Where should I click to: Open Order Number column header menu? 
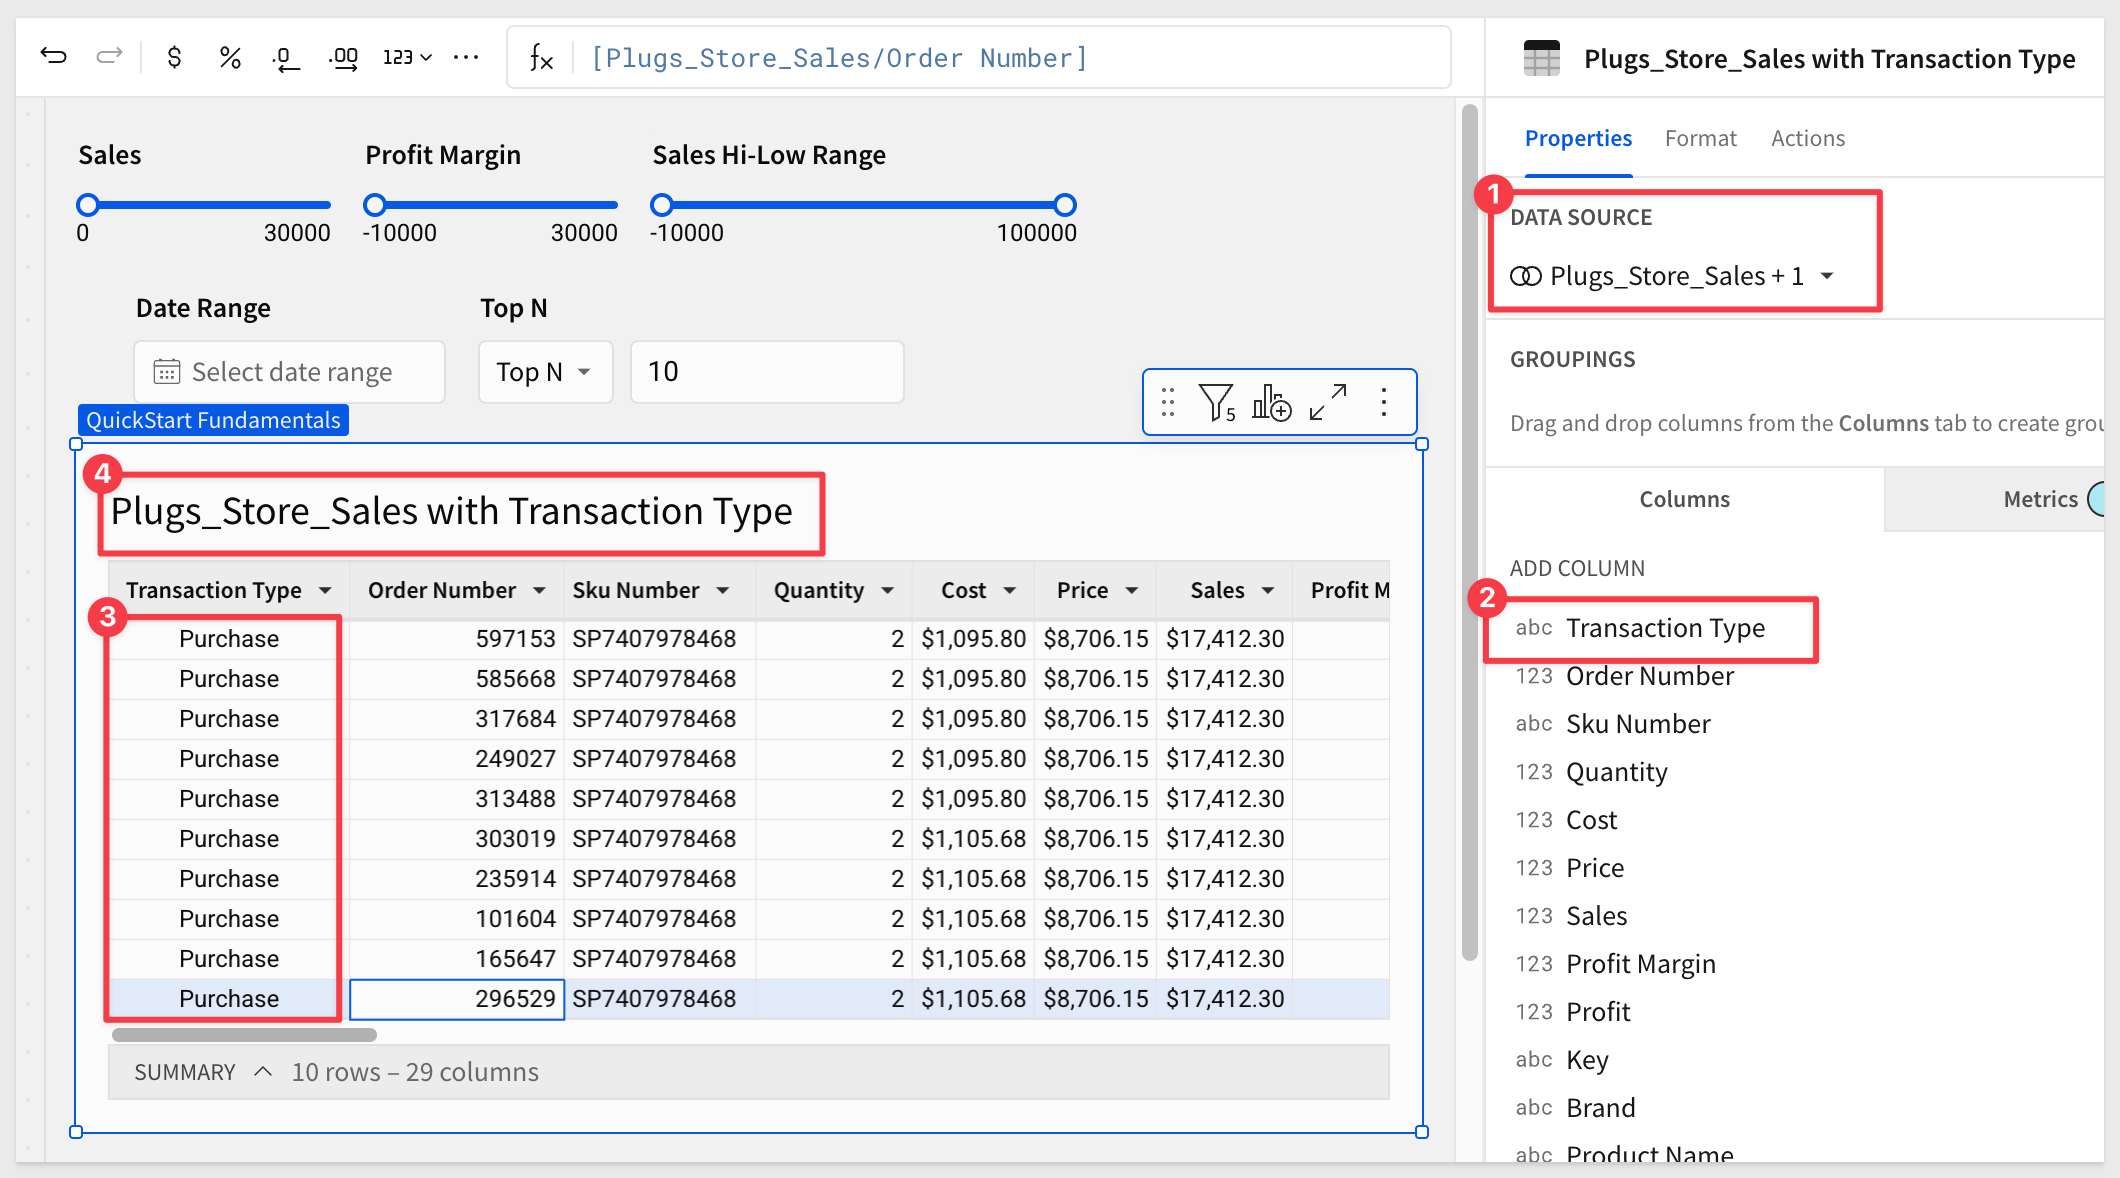point(539,591)
